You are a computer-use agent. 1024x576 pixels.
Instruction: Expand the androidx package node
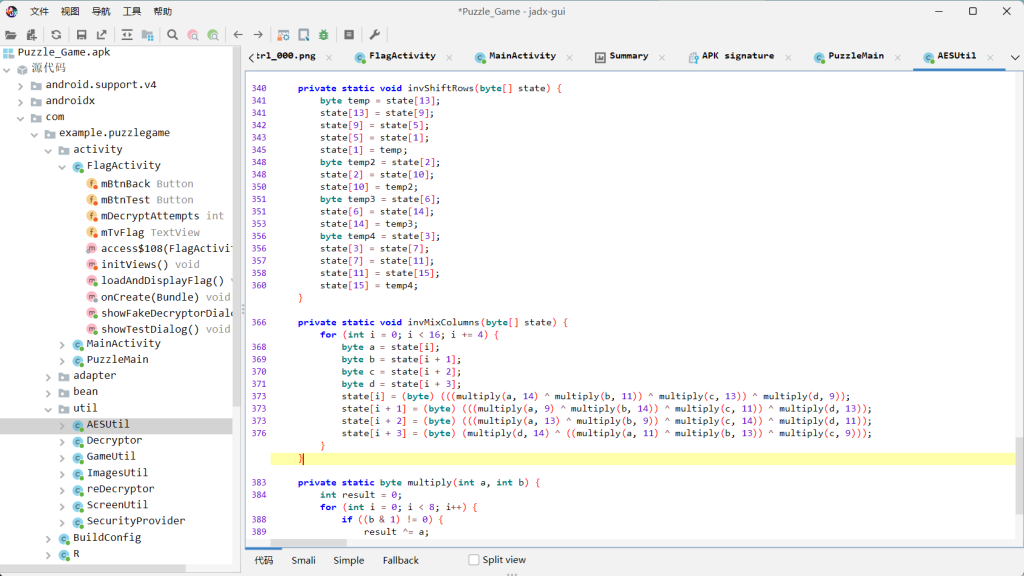tap(22, 101)
